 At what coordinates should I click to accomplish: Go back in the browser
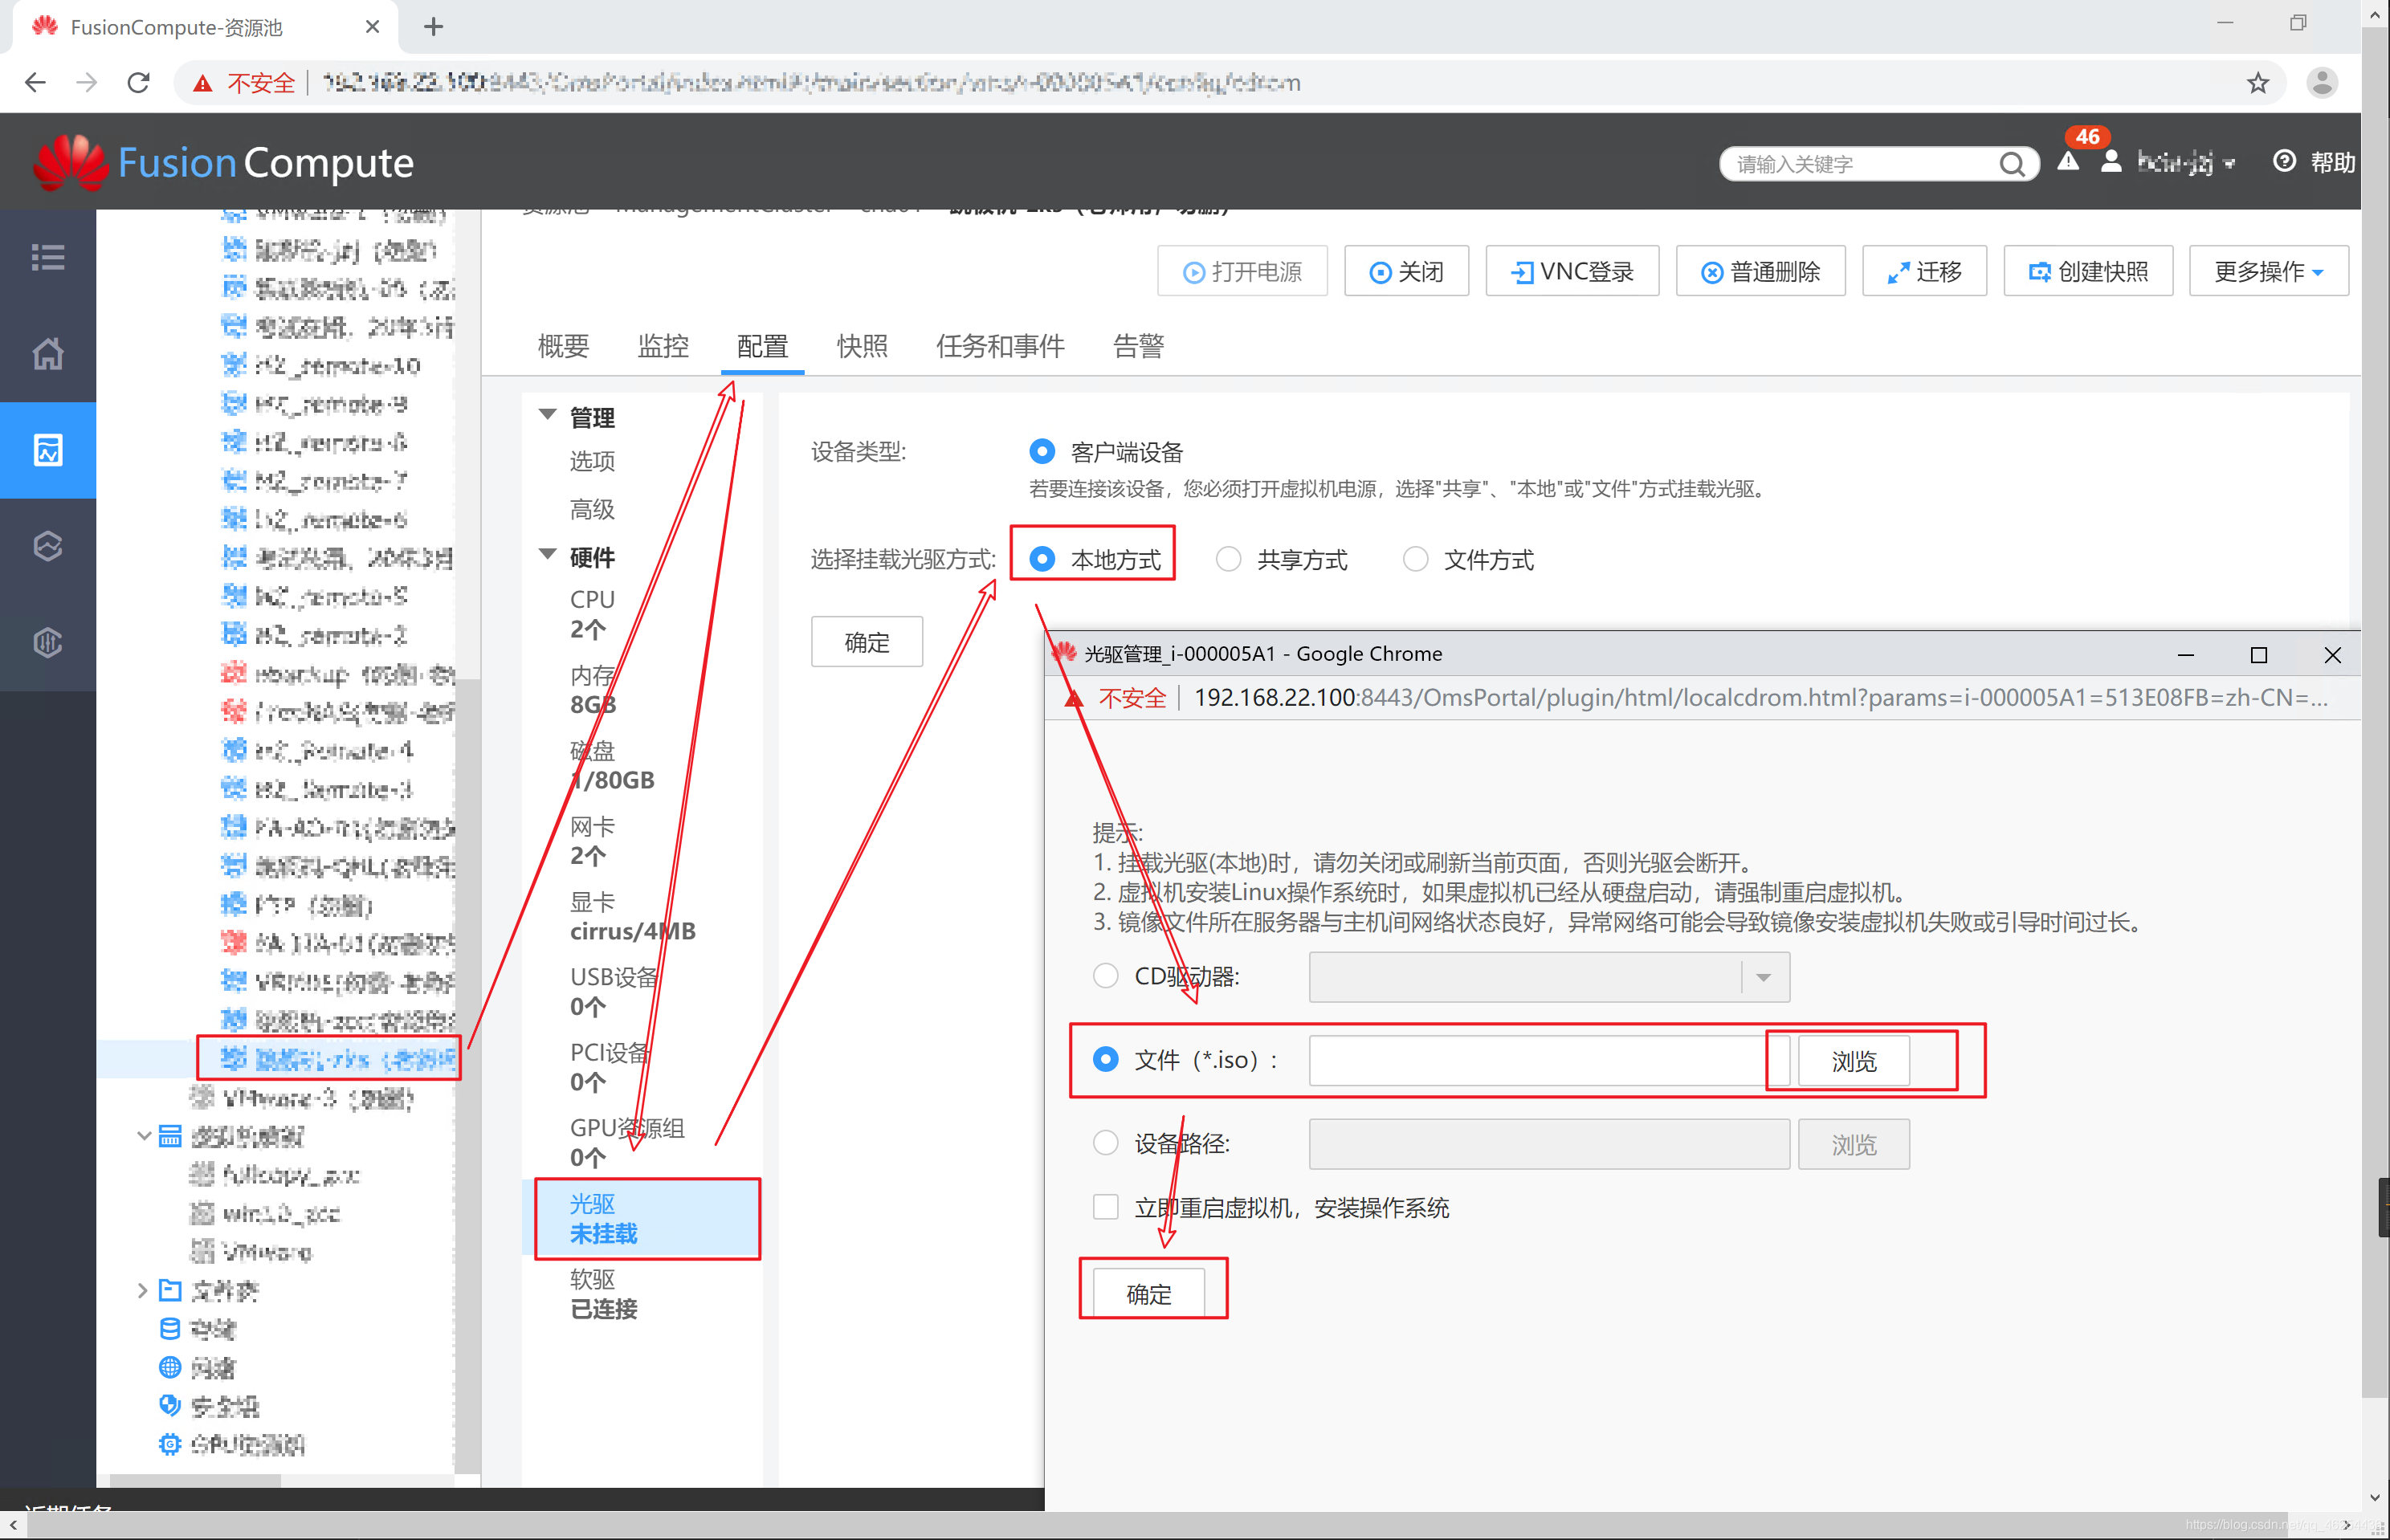point(35,82)
